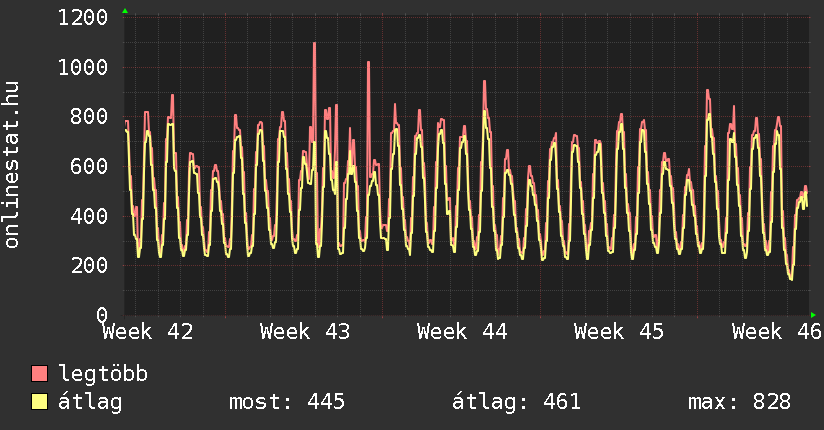
Task: Click the green arrow at x-axis right end
Action: (813, 315)
